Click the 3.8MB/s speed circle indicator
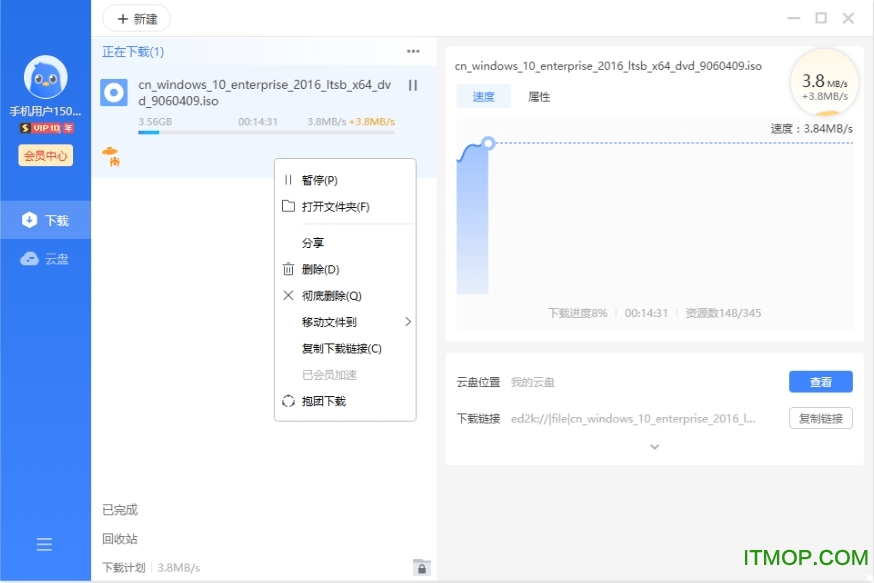Image resolution: width=874 pixels, height=583 pixels. coord(824,85)
